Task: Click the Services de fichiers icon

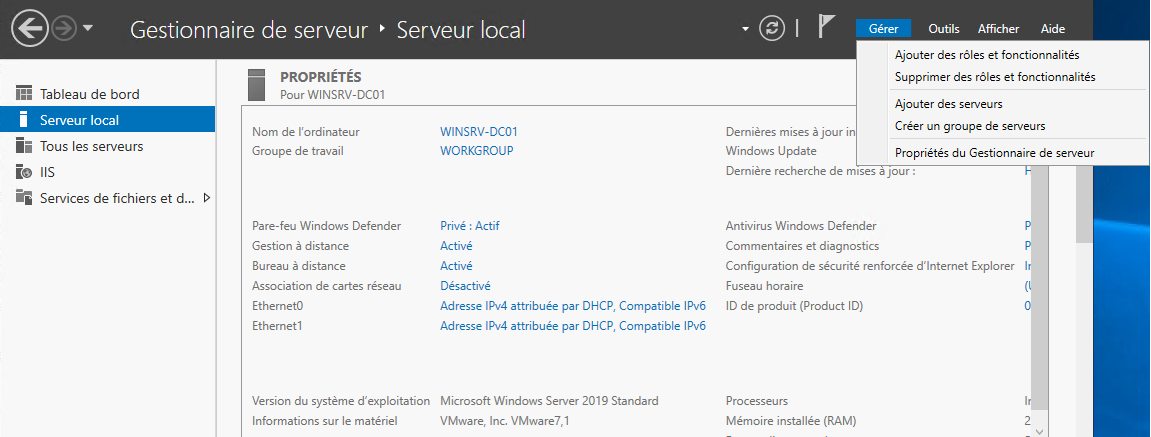Action: pyautogui.click(x=24, y=198)
